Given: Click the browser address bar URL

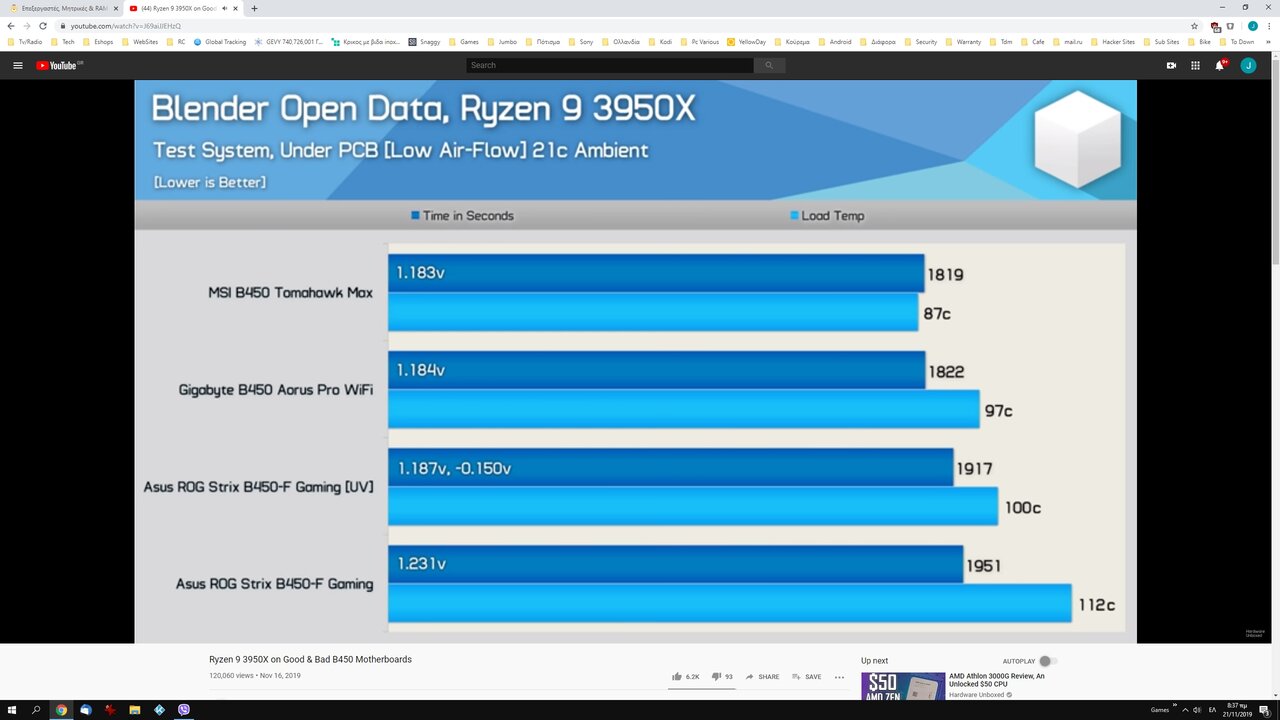Looking at the screenshot, I should 126,26.
